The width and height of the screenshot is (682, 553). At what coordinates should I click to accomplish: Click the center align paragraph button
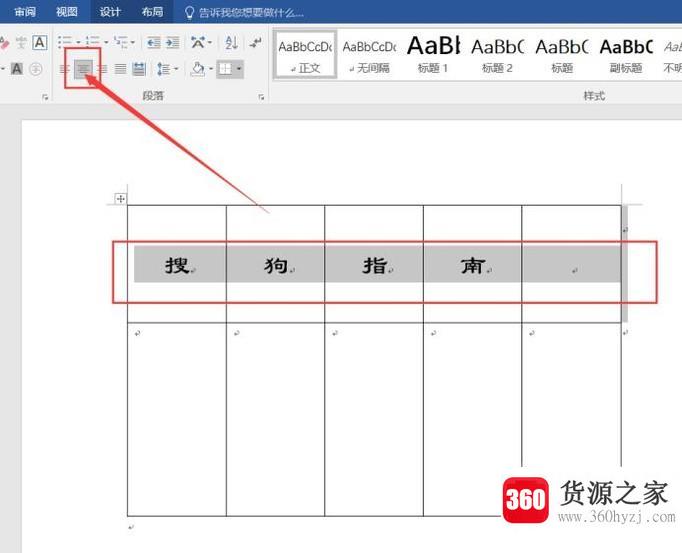pyautogui.click(x=83, y=69)
